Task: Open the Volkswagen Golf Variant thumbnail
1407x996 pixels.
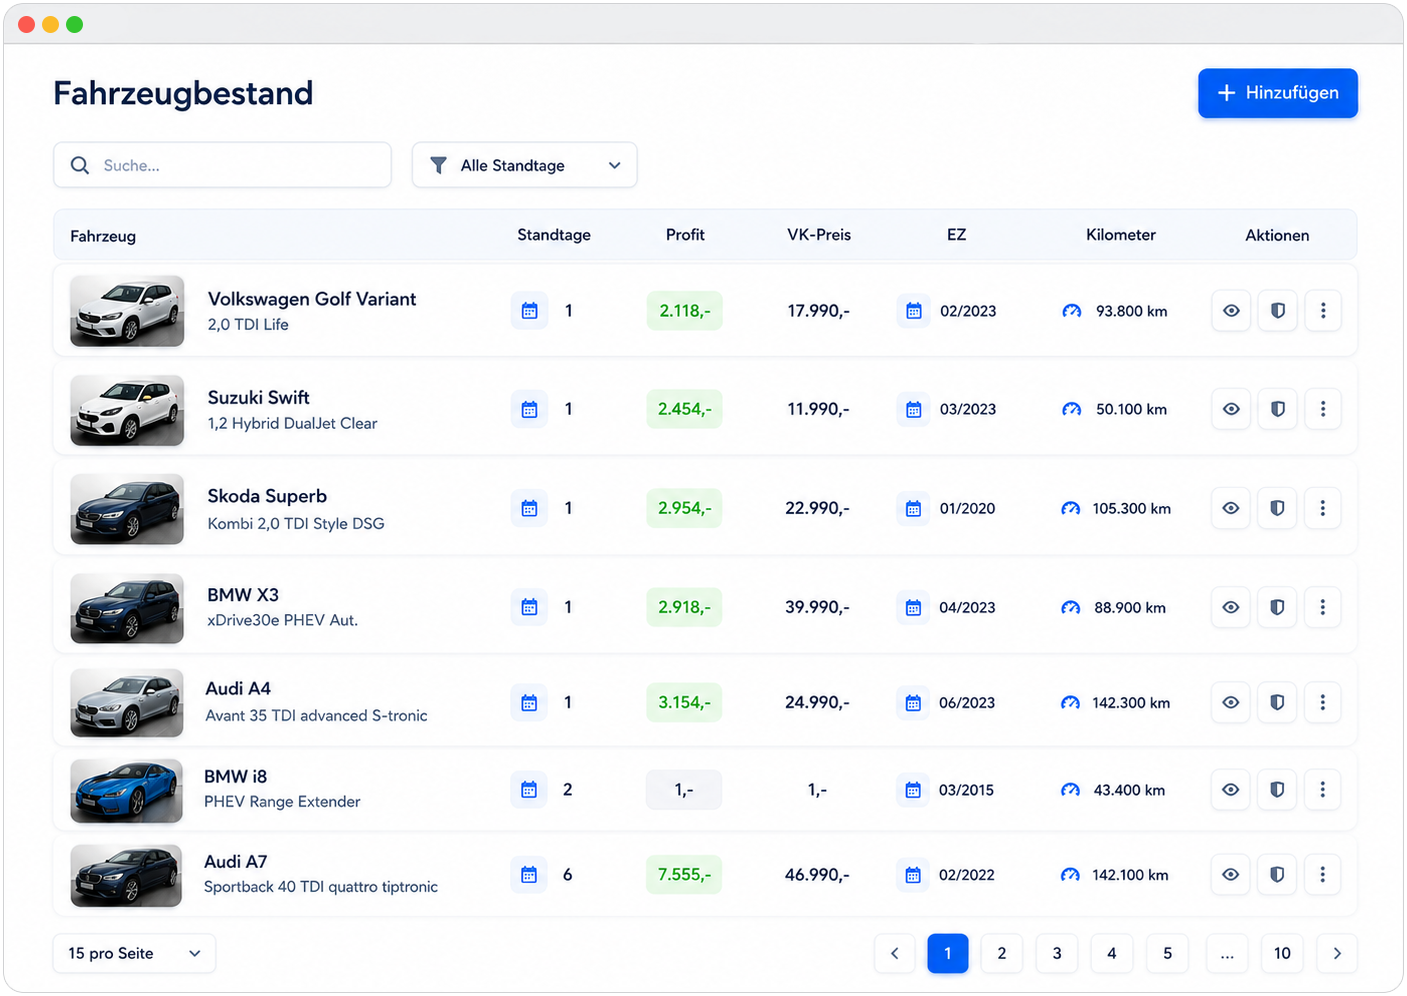Action: coord(127,311)
